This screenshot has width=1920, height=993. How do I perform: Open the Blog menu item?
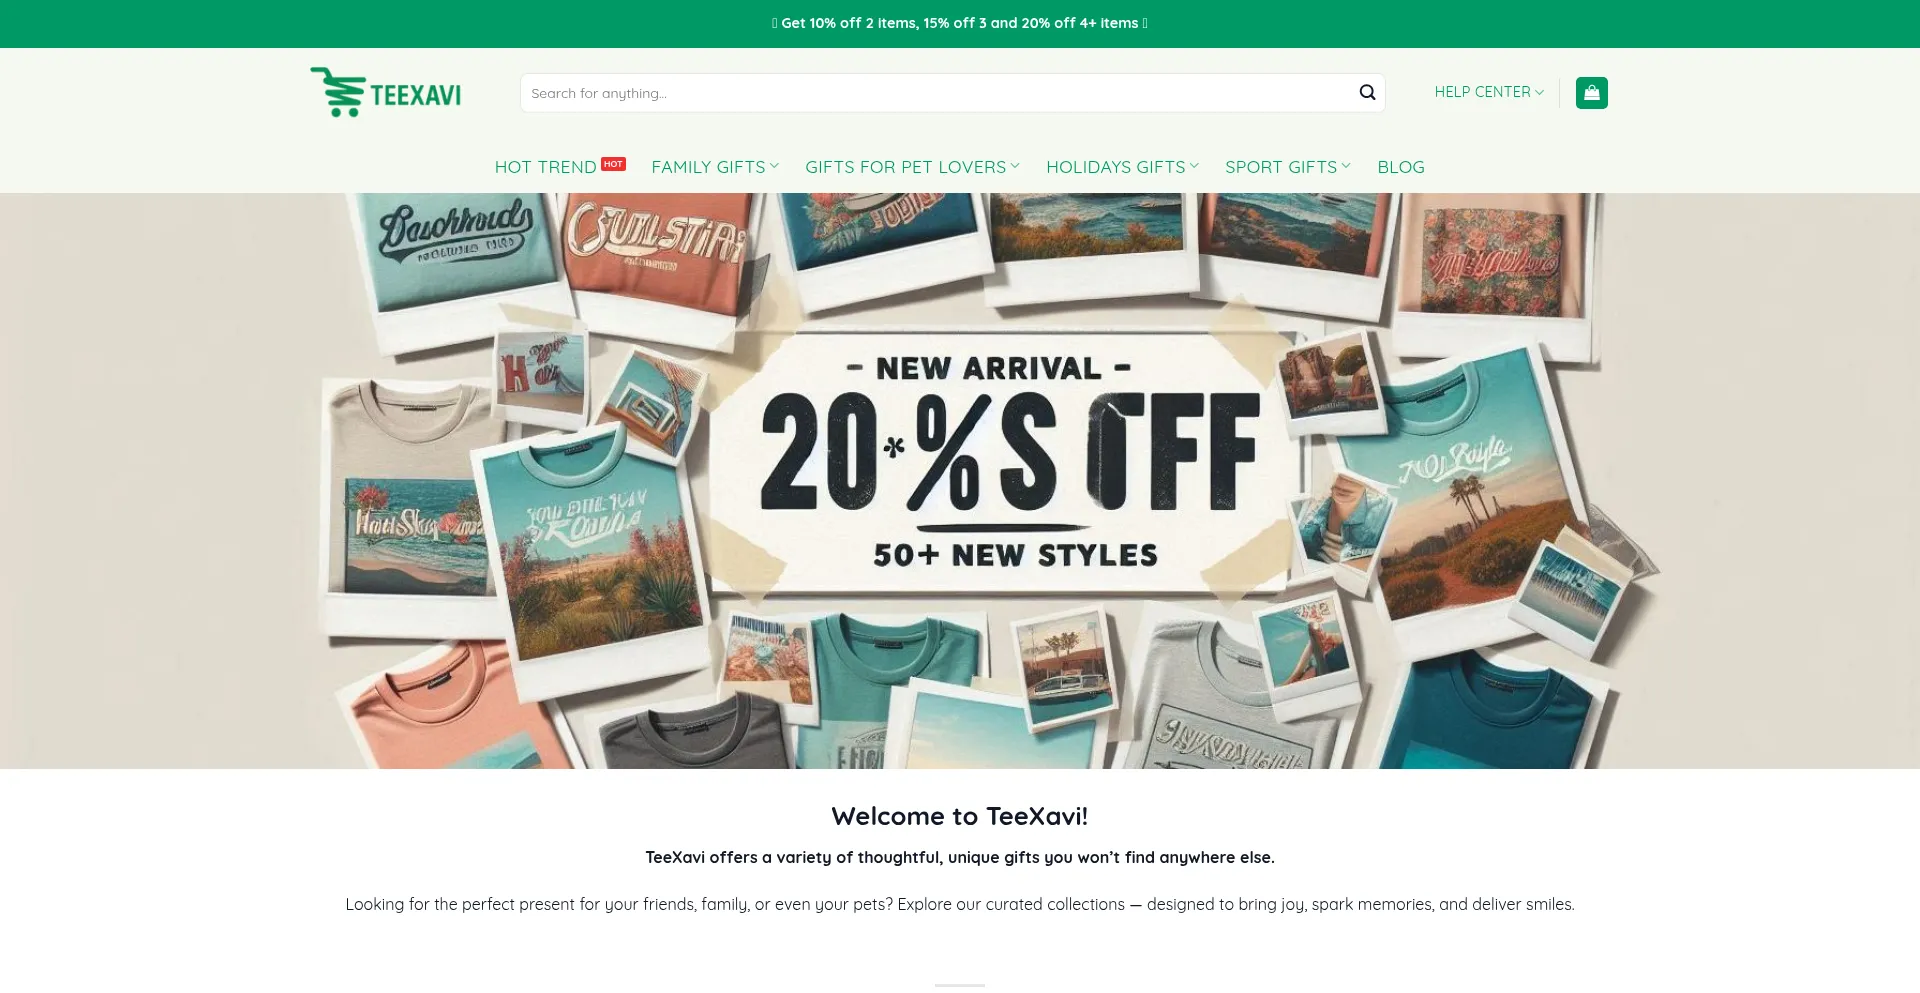[x=1400, y=167]
